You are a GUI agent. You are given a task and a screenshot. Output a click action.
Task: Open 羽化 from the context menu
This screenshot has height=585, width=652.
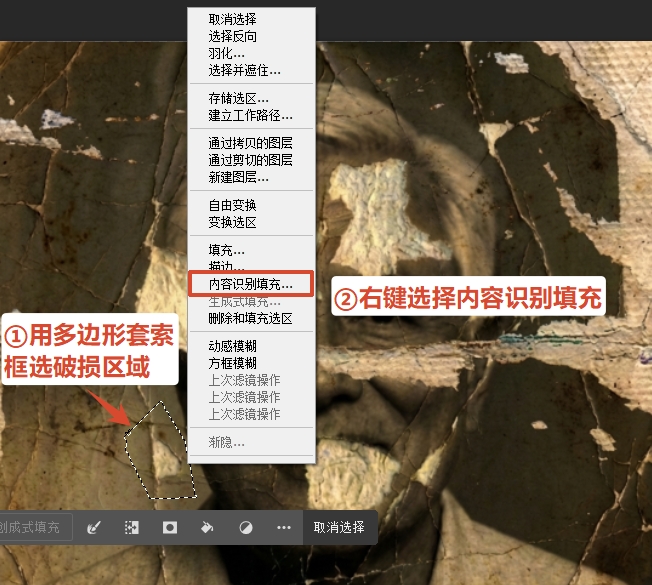click(x=227, y=53)
